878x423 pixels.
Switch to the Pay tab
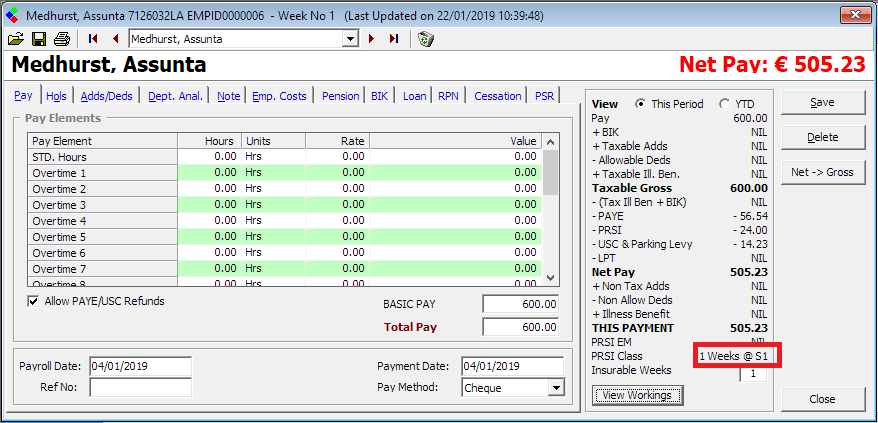24,95
